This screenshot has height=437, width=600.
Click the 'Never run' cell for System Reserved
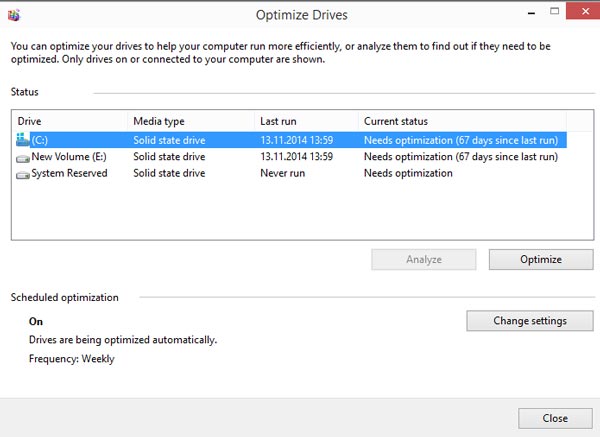pyautogui.click(x=282, y=173)
